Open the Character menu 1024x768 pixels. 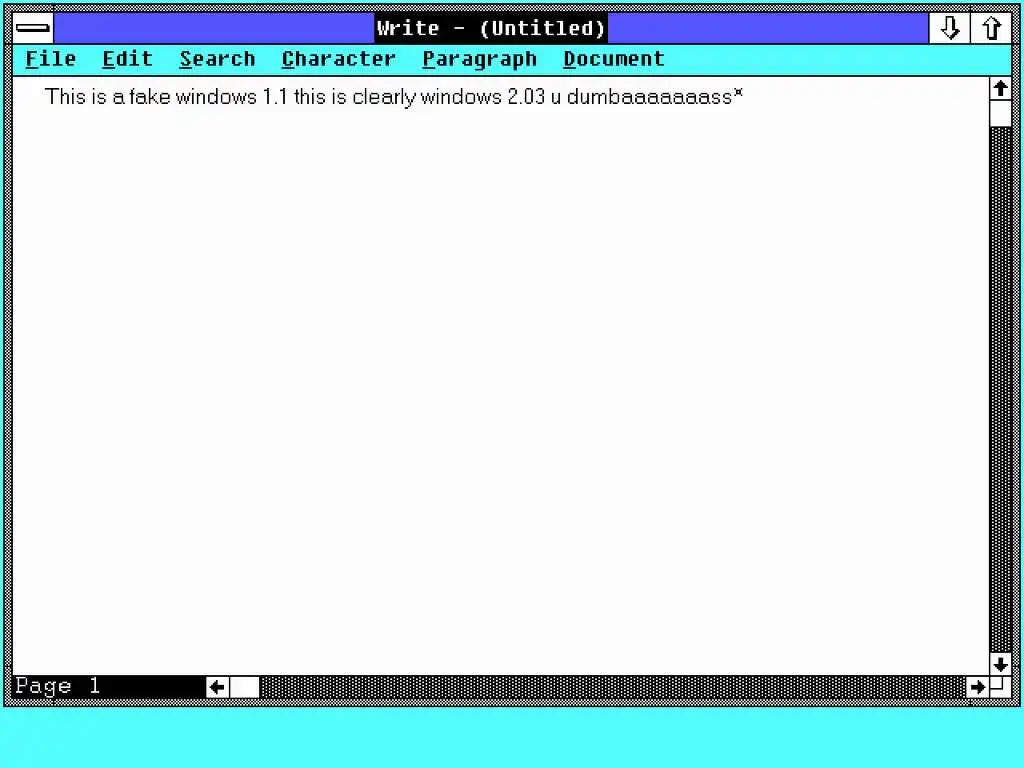pos(338,59)
